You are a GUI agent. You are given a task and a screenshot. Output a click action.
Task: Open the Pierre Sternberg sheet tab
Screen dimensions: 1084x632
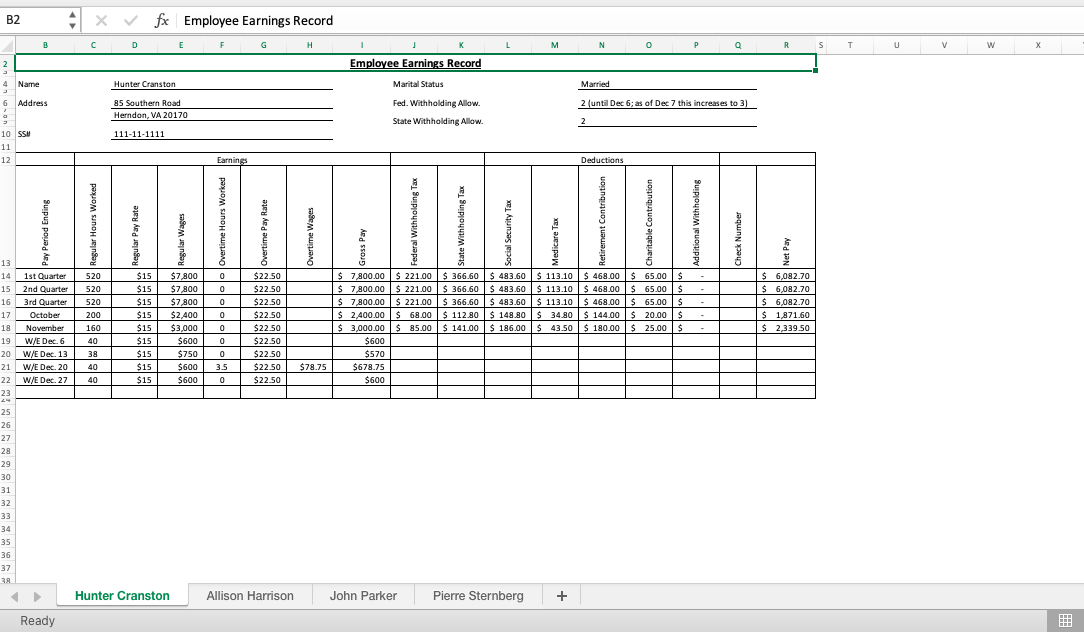click(478, 595)
